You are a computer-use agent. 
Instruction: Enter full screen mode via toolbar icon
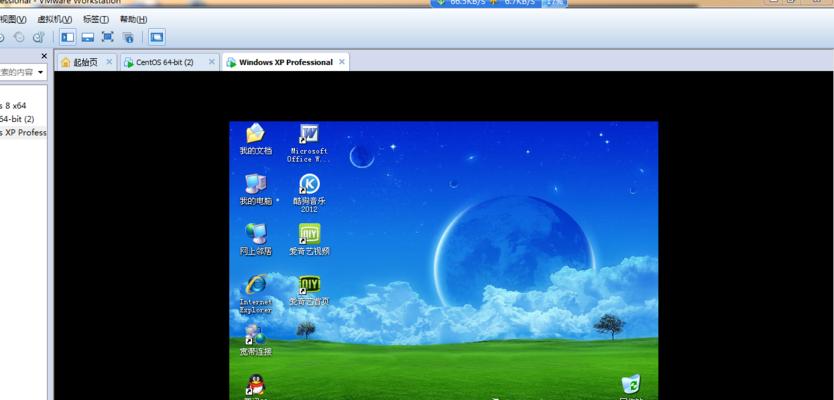107,37
